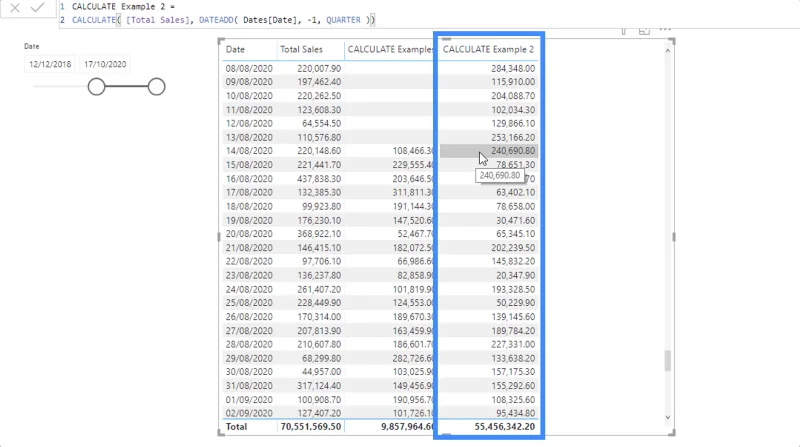Click the scroll-down arrow of the table

pyautogui.click(x=667, y=417)
